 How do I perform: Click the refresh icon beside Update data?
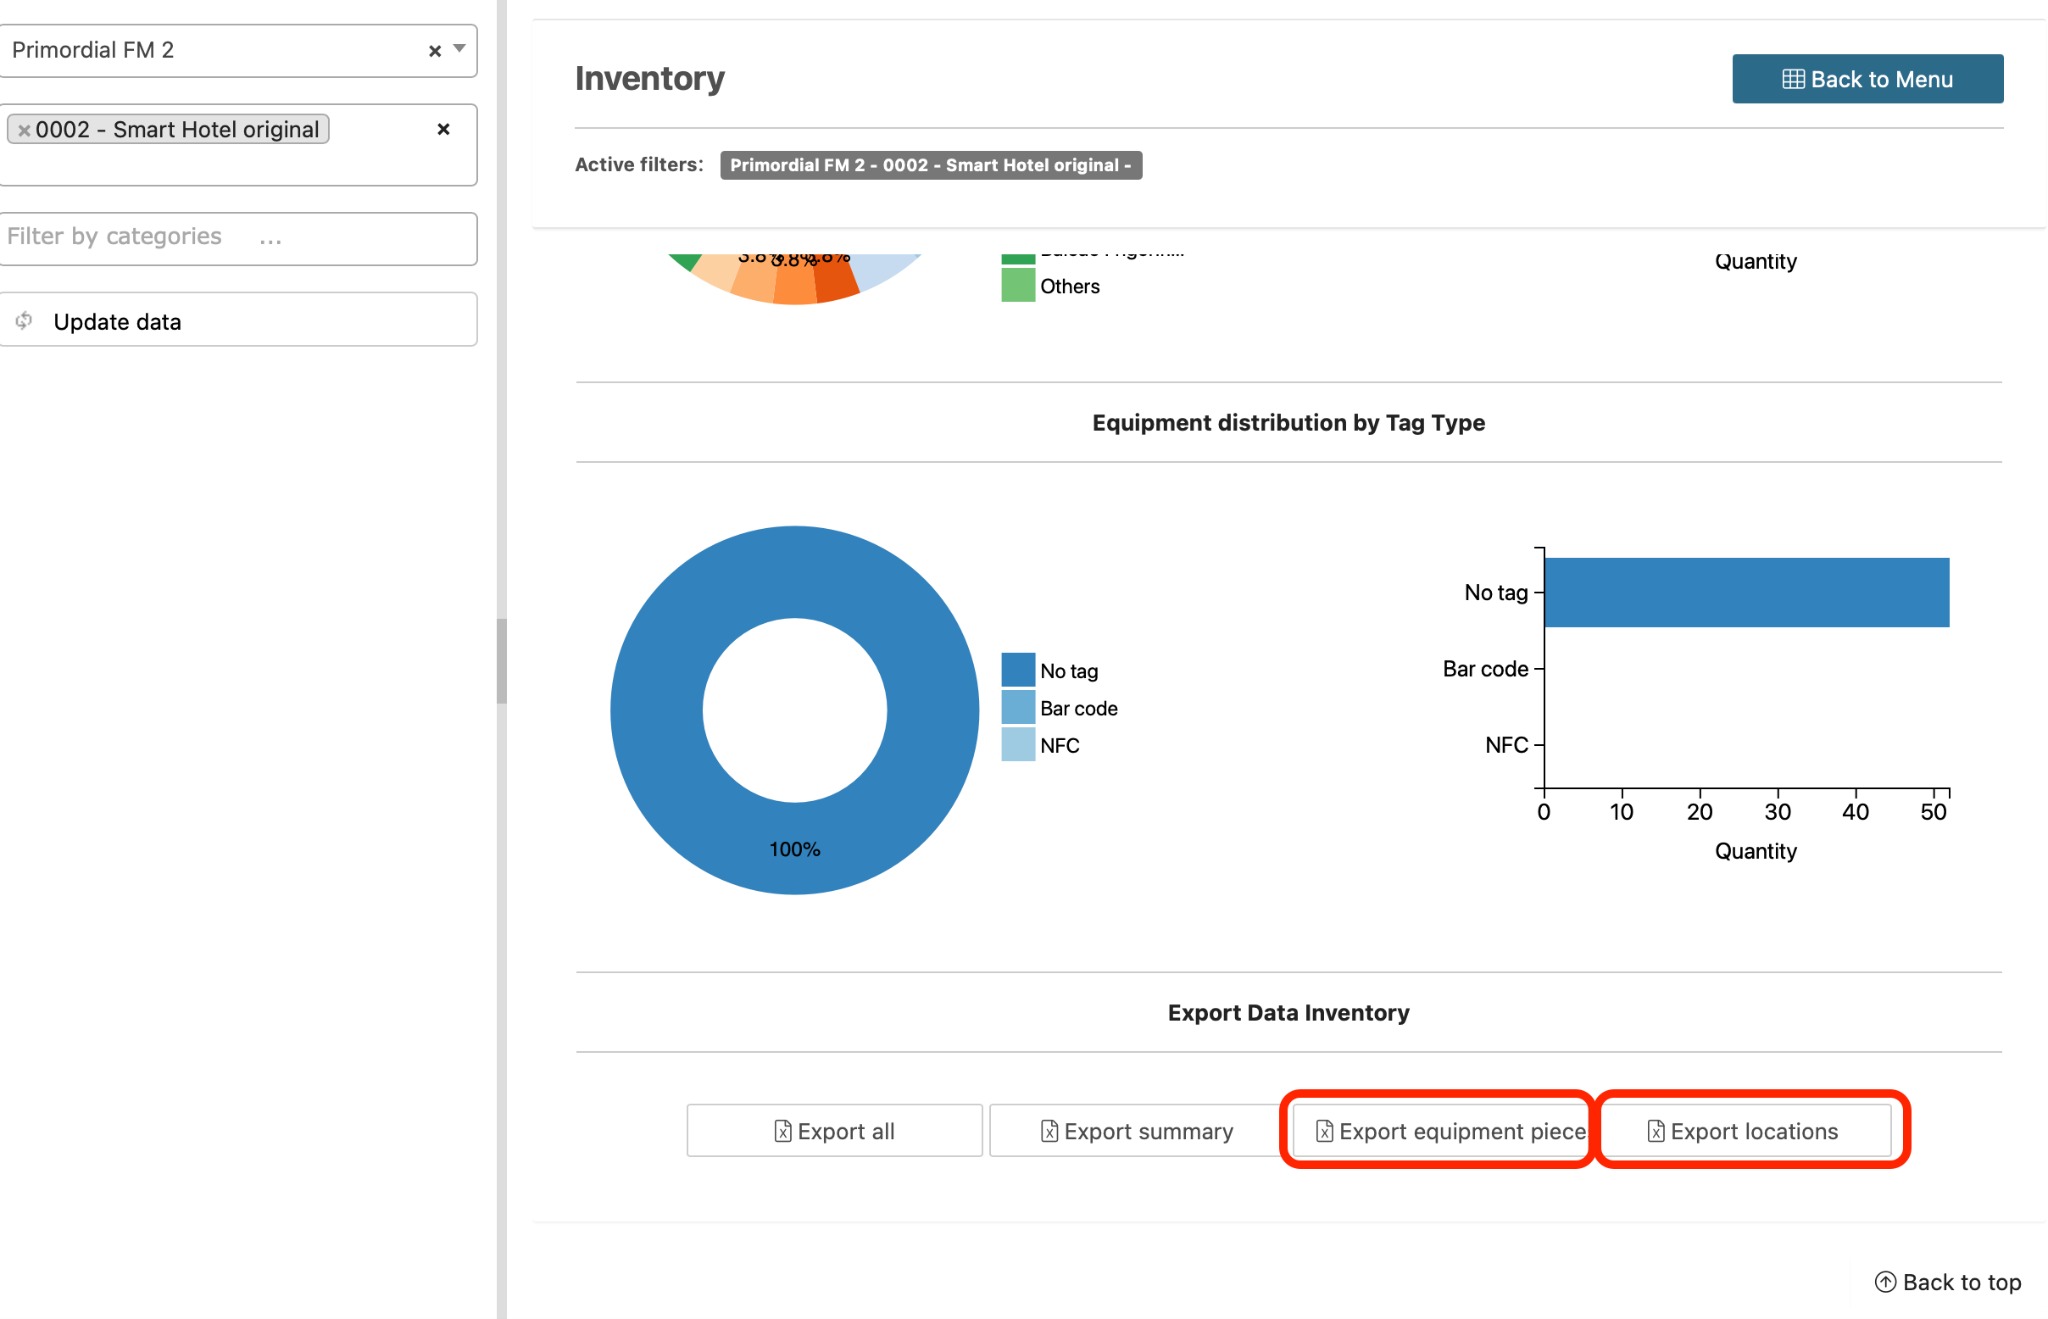[24, 321]
